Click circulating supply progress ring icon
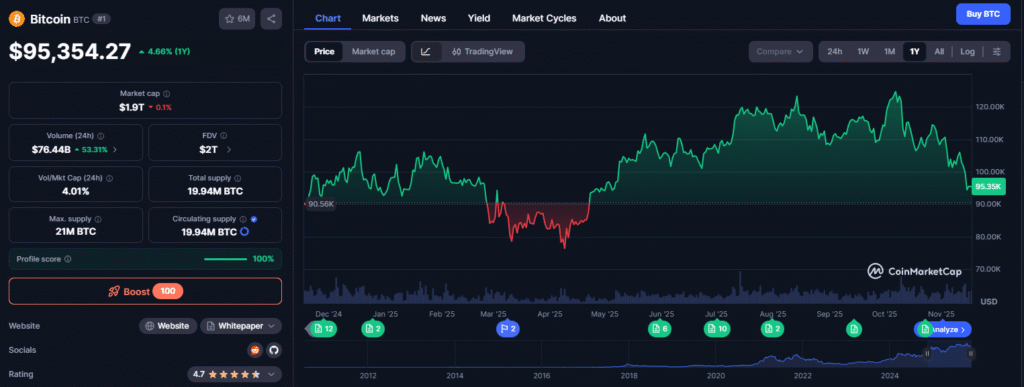The height and width of the screenshot is (387, 1024). tap(244, 232)
